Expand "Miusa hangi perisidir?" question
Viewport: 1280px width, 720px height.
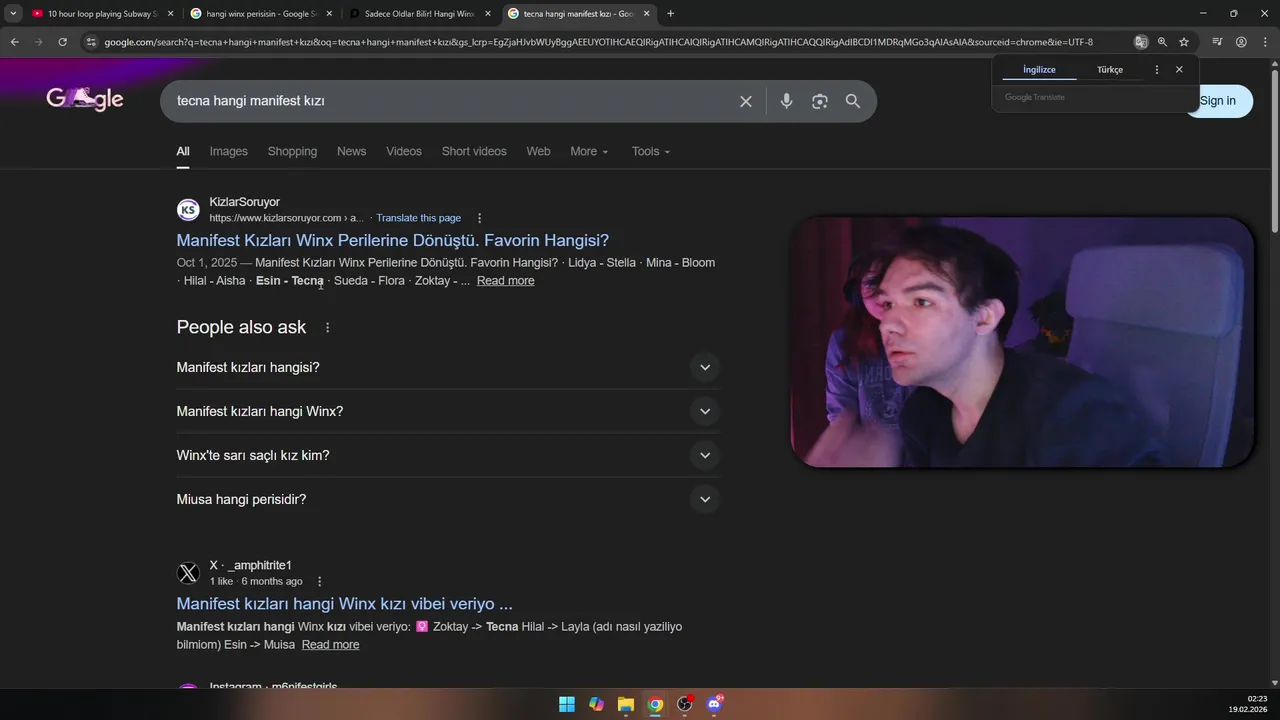[448, 499]
